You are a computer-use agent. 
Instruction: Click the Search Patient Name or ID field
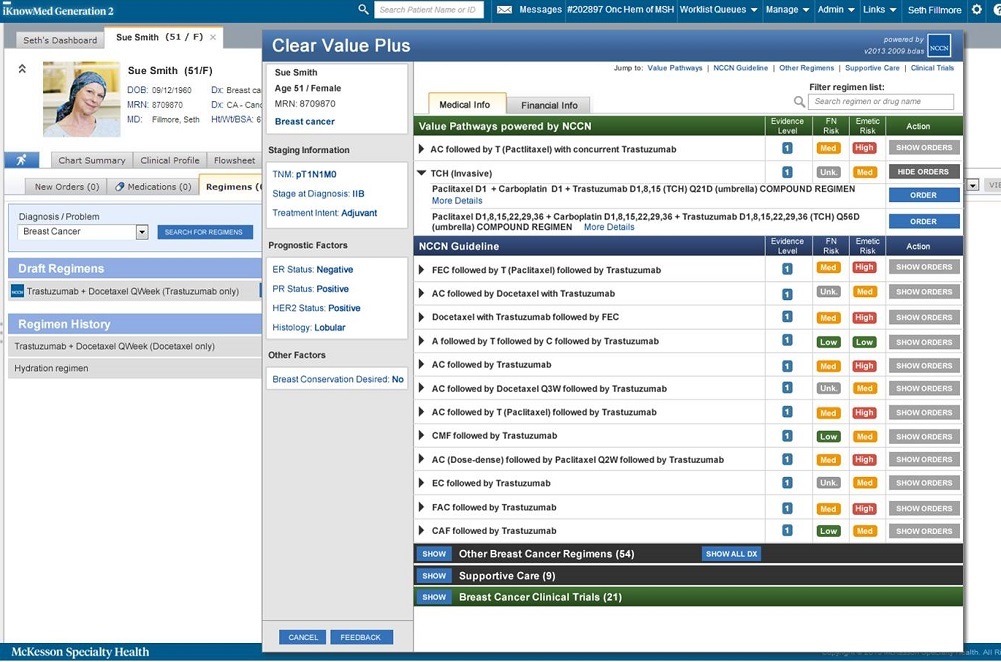tap(428, 10)
